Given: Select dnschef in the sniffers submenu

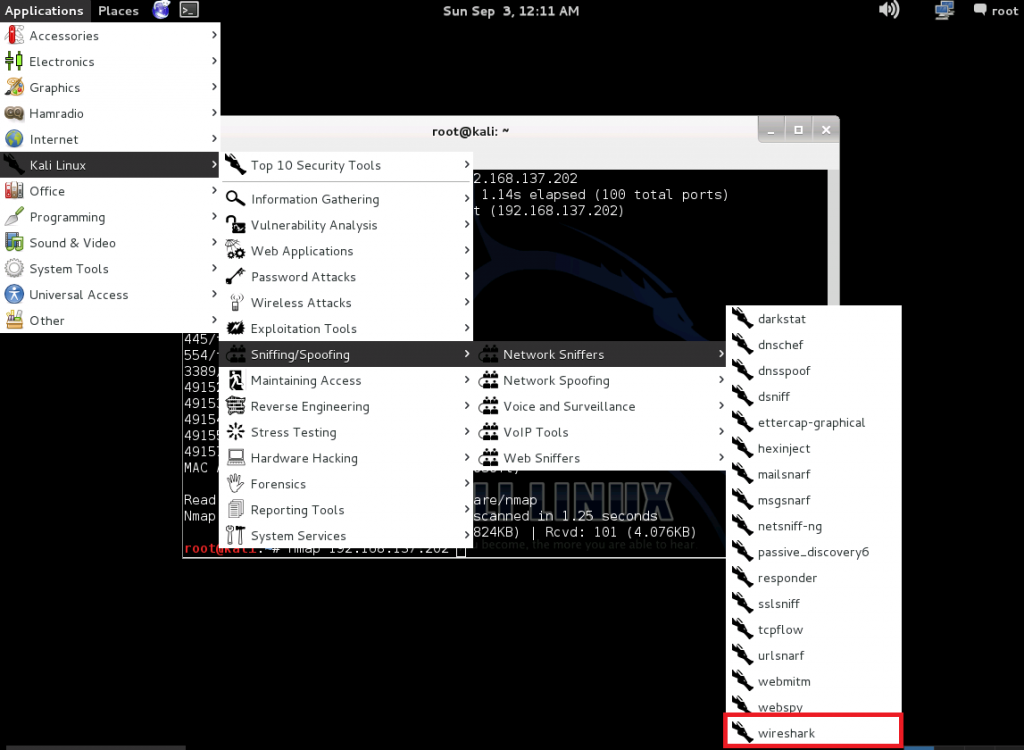Looking at the screenshot, I should click(814, 345).
